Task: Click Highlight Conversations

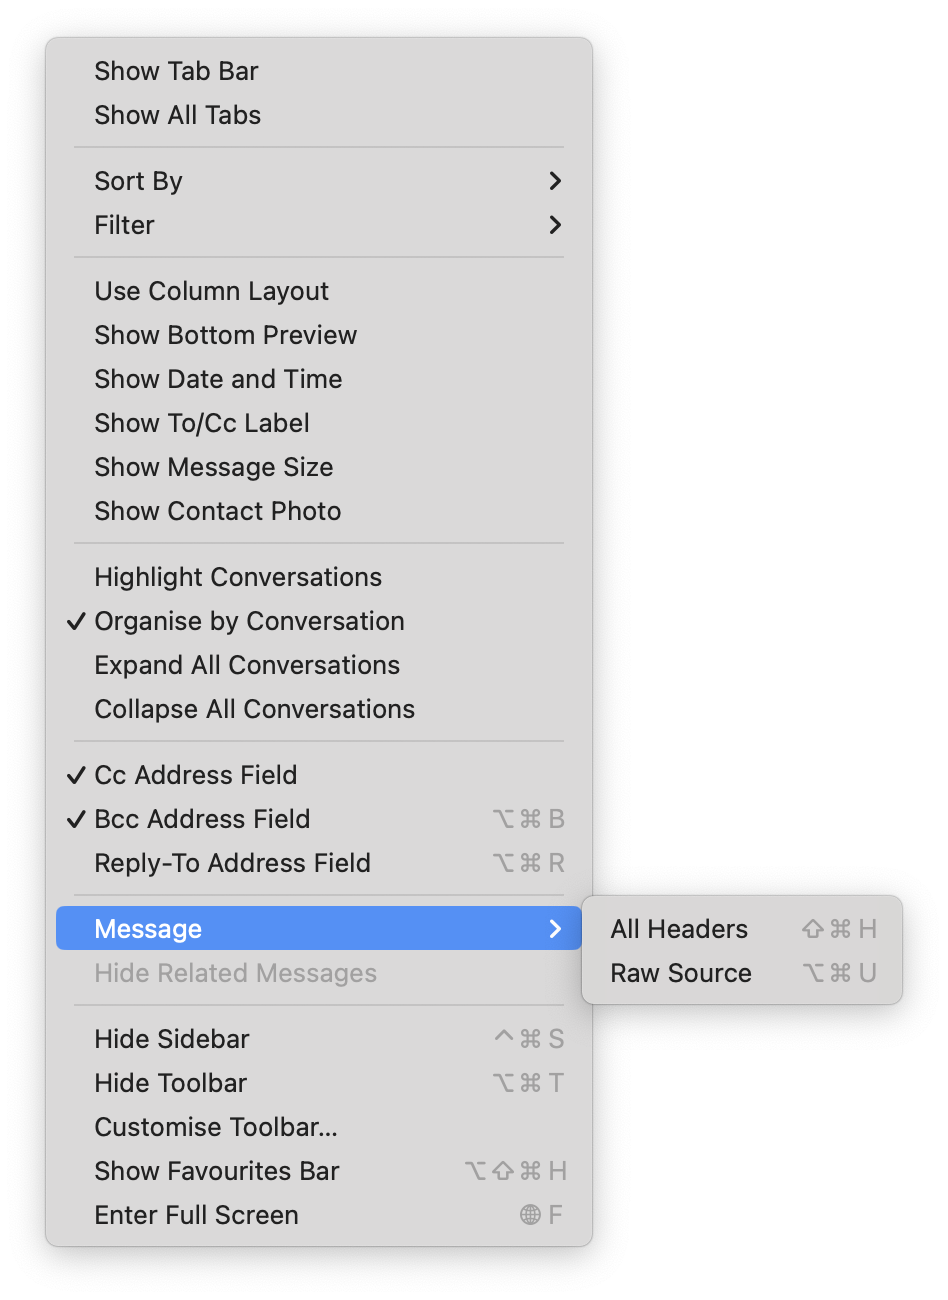Action: (238, 577)
